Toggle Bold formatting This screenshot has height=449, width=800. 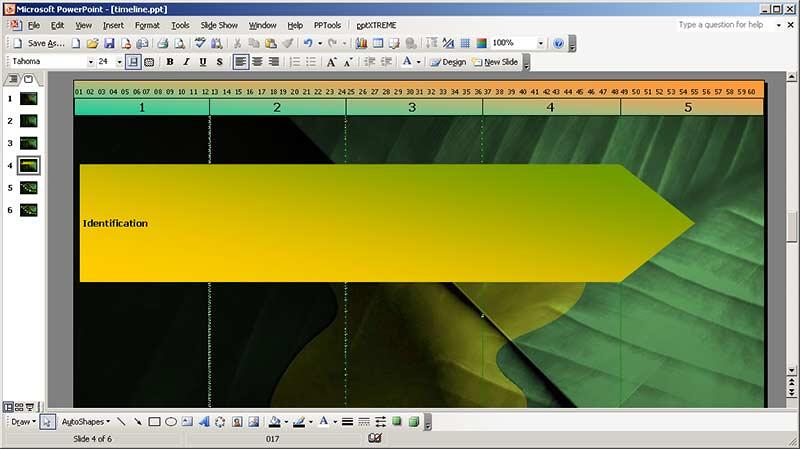coord(169,62)
